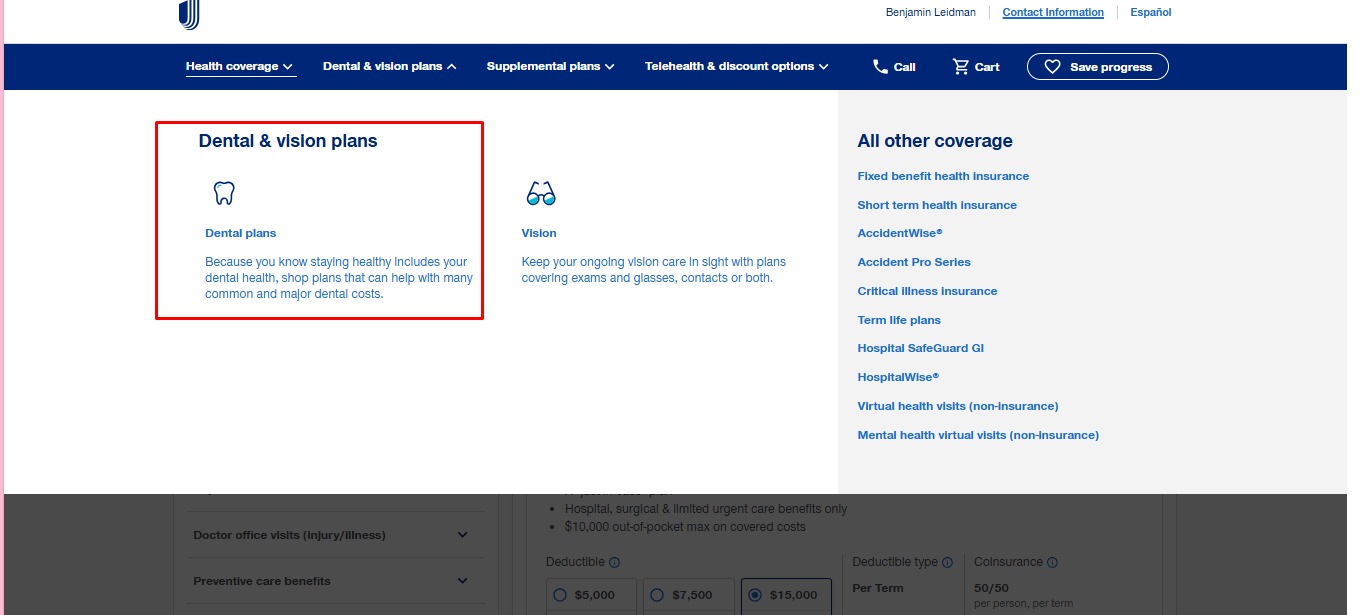The width and height of the screenshot is (1359, 615).
Task: Select the $5,000 deductible option
Action: [560, 595]
